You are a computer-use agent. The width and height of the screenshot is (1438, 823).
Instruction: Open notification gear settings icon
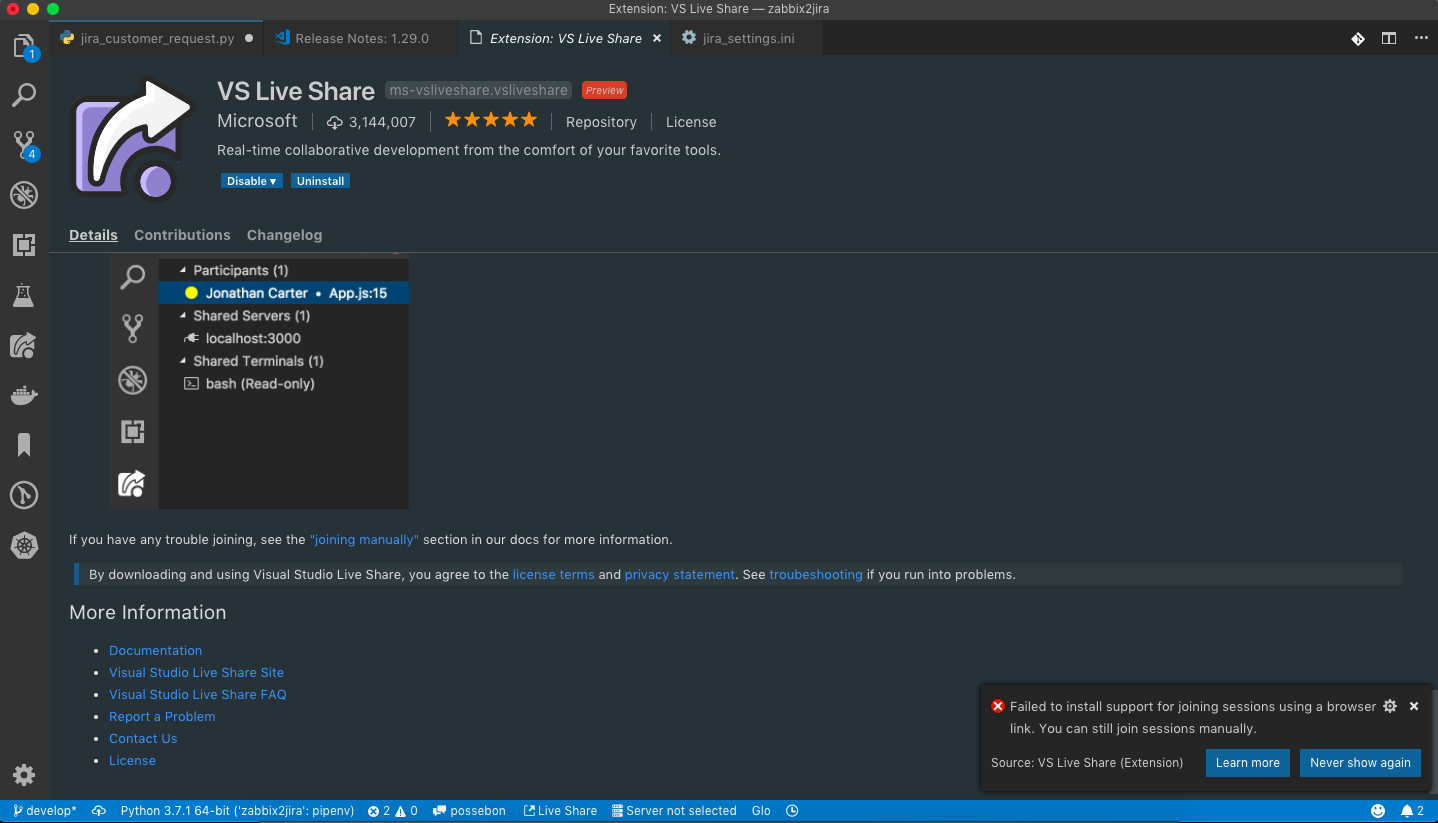pos(1390,706)
